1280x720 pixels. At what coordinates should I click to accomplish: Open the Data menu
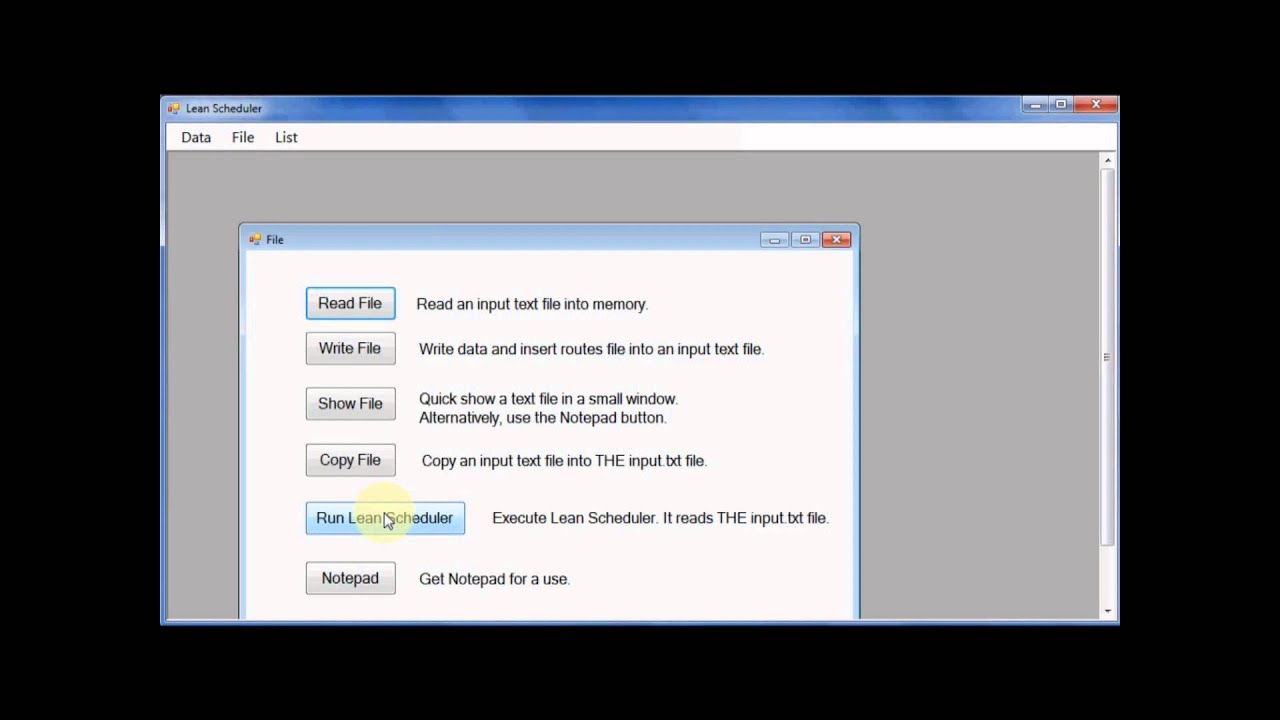(x=196, y=137)
